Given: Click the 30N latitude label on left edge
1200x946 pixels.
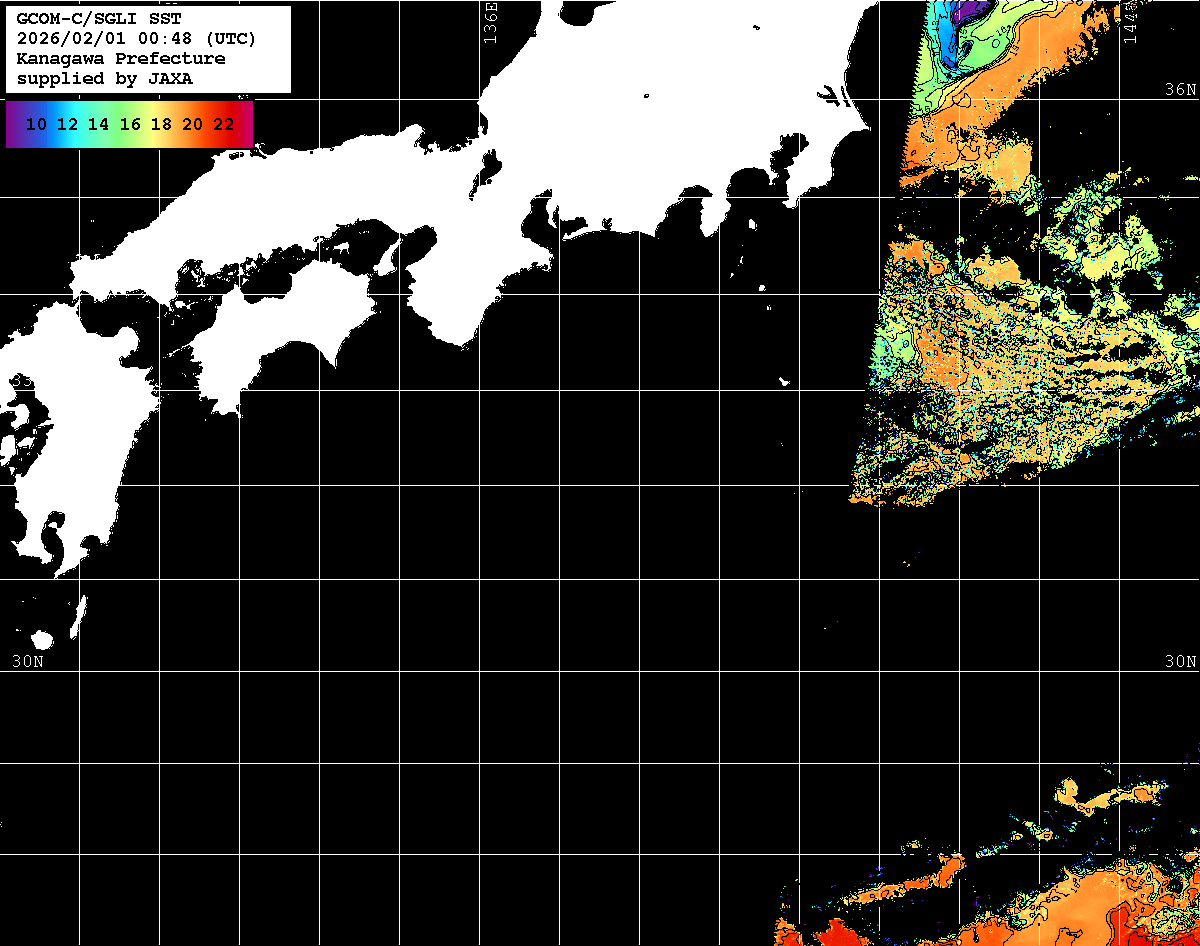Looking at the screenshot, I should (27, 661).
